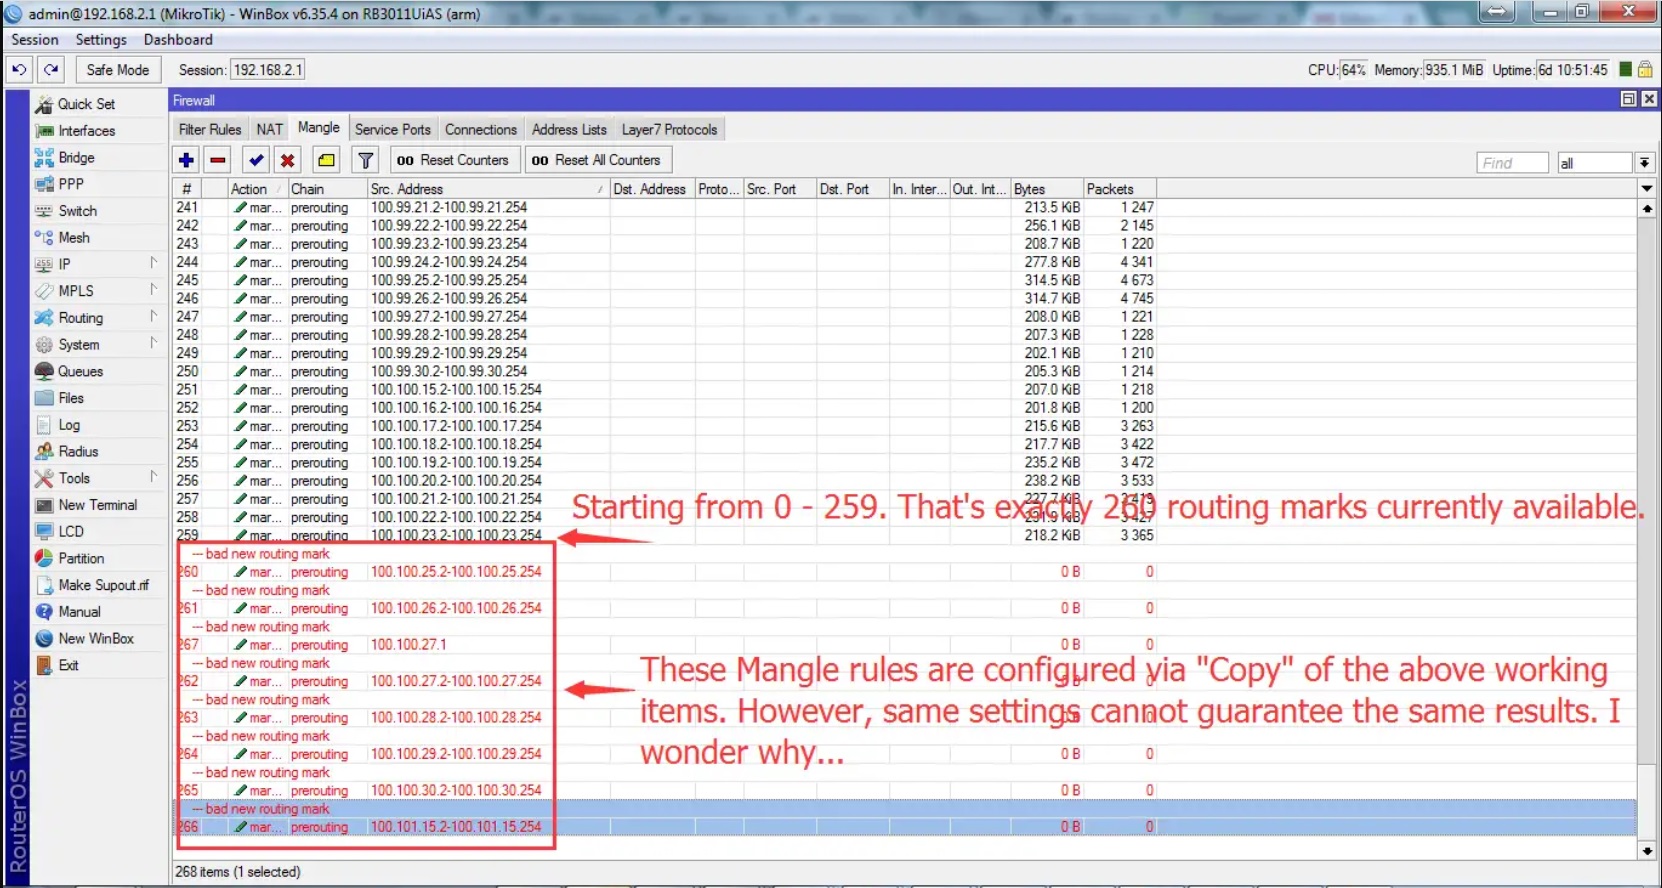Open the column selector dropdown arrow
The width and height of the screenshot is (1662, 888).
pyautogui.click(x=1646, y=188)
